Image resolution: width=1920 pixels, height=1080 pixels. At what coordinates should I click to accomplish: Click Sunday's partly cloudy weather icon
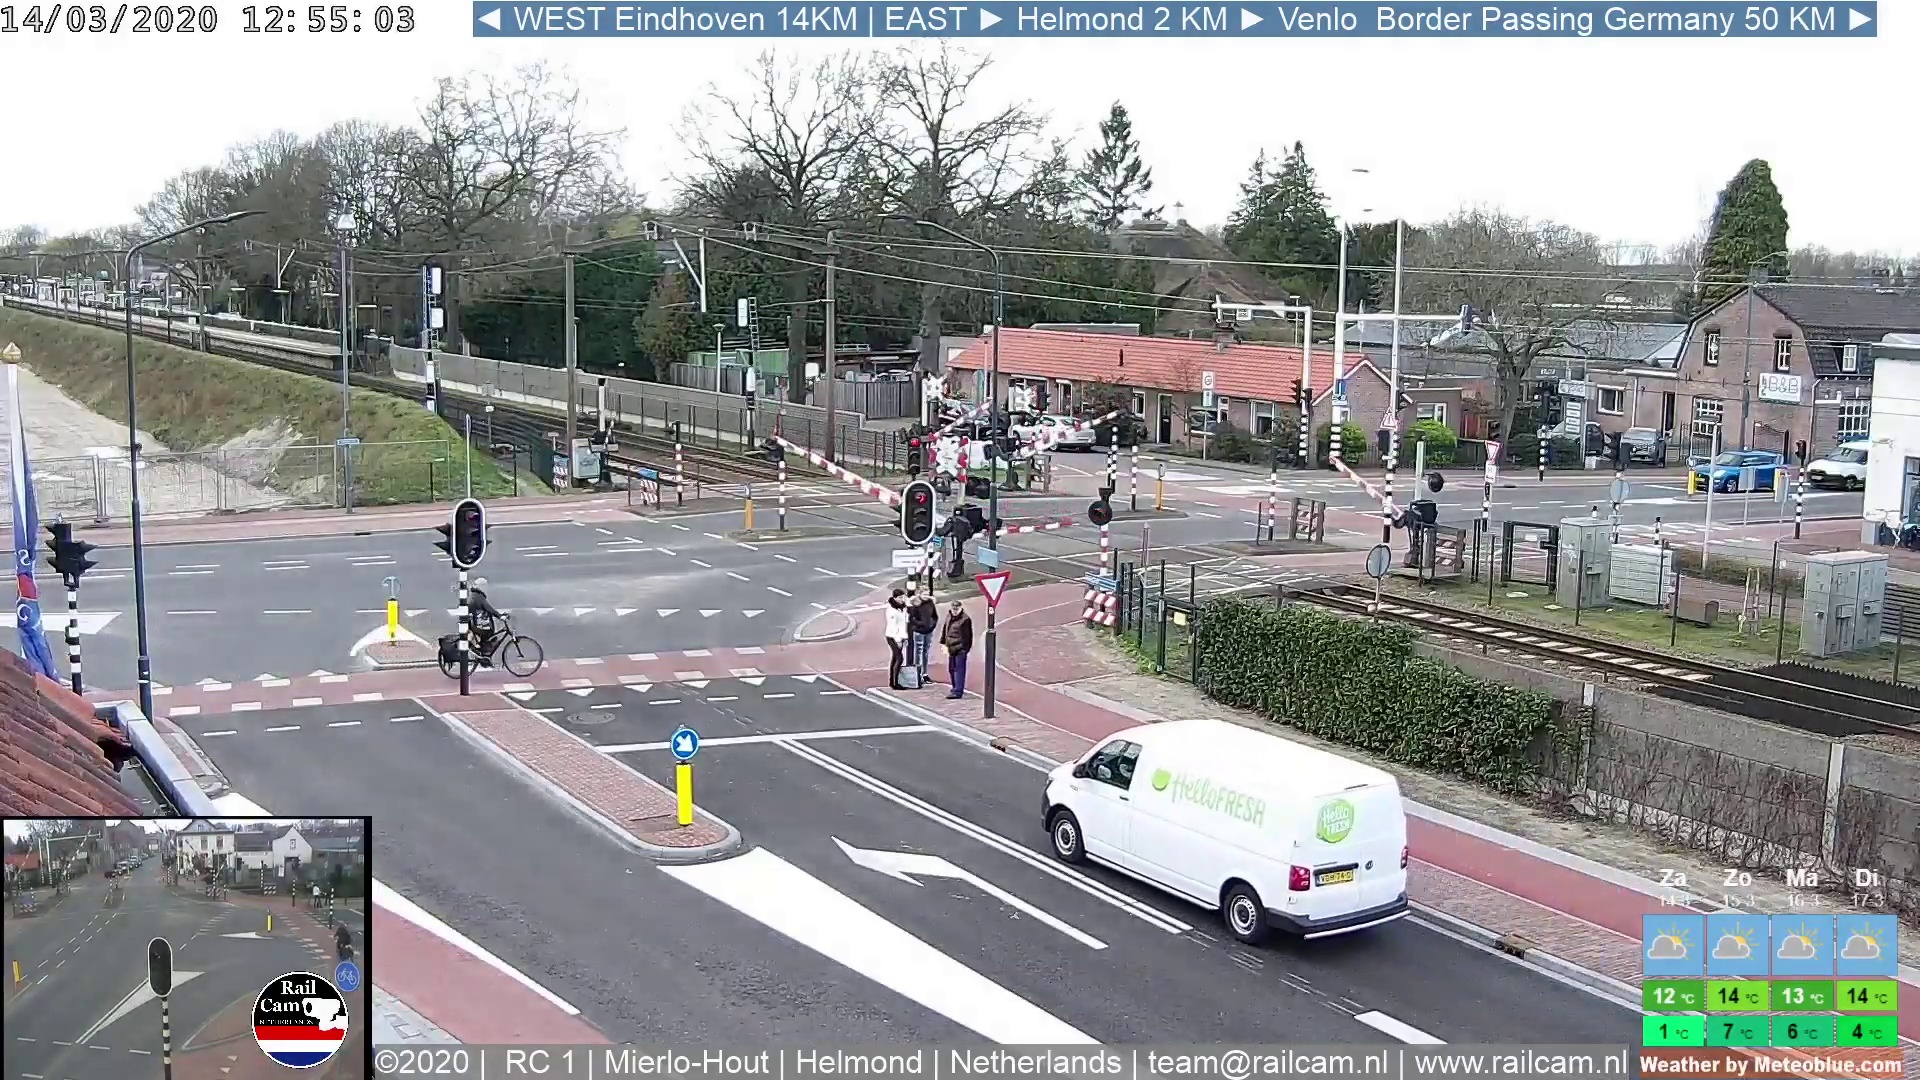(x=1736, y=945)
